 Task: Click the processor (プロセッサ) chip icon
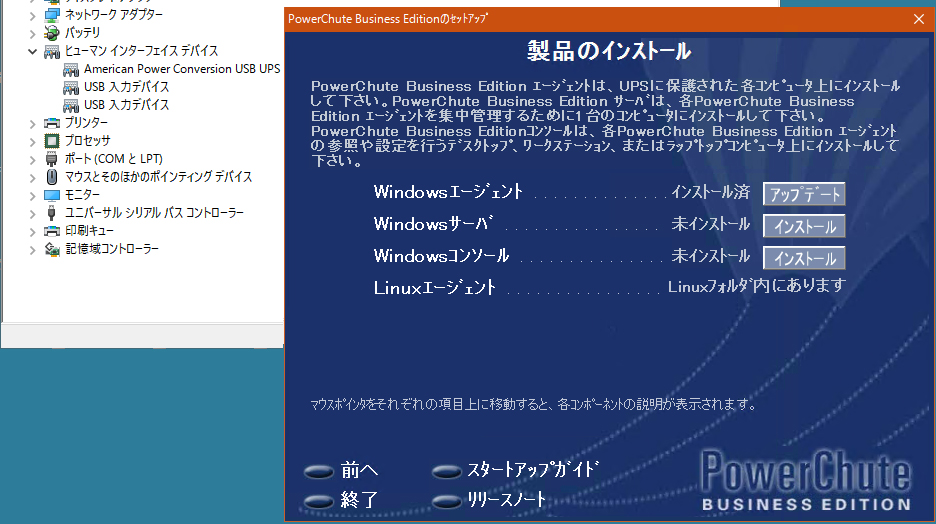pos(52,141)
